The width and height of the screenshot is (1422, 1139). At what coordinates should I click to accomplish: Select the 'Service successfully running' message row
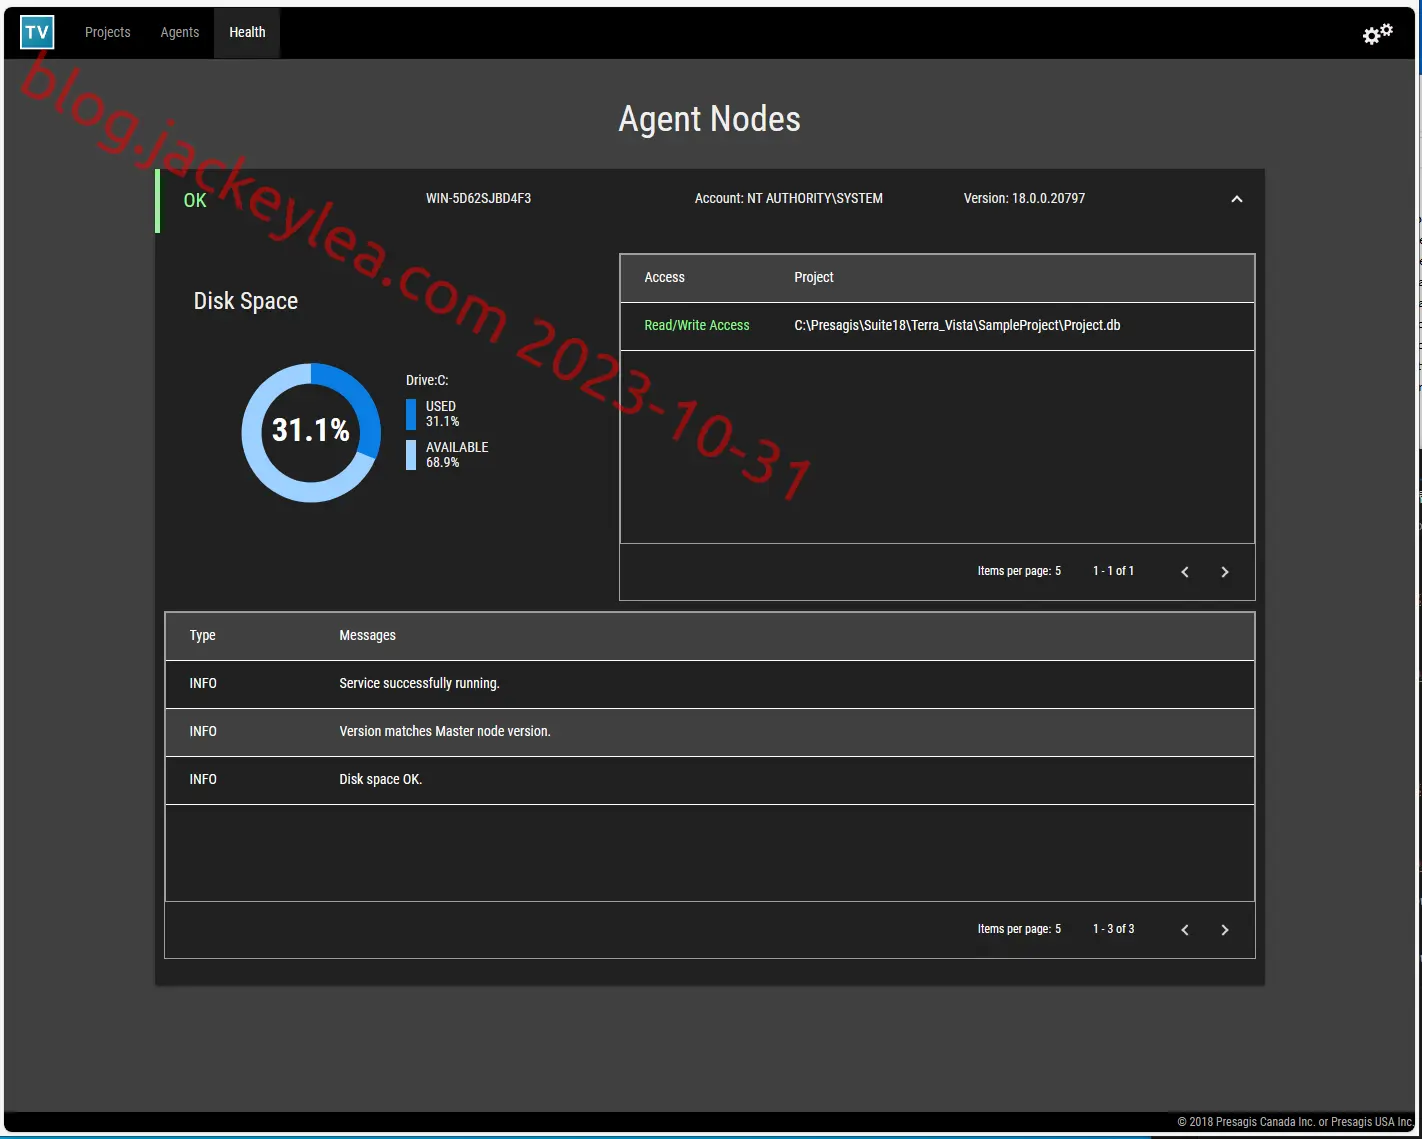(710, 684)
